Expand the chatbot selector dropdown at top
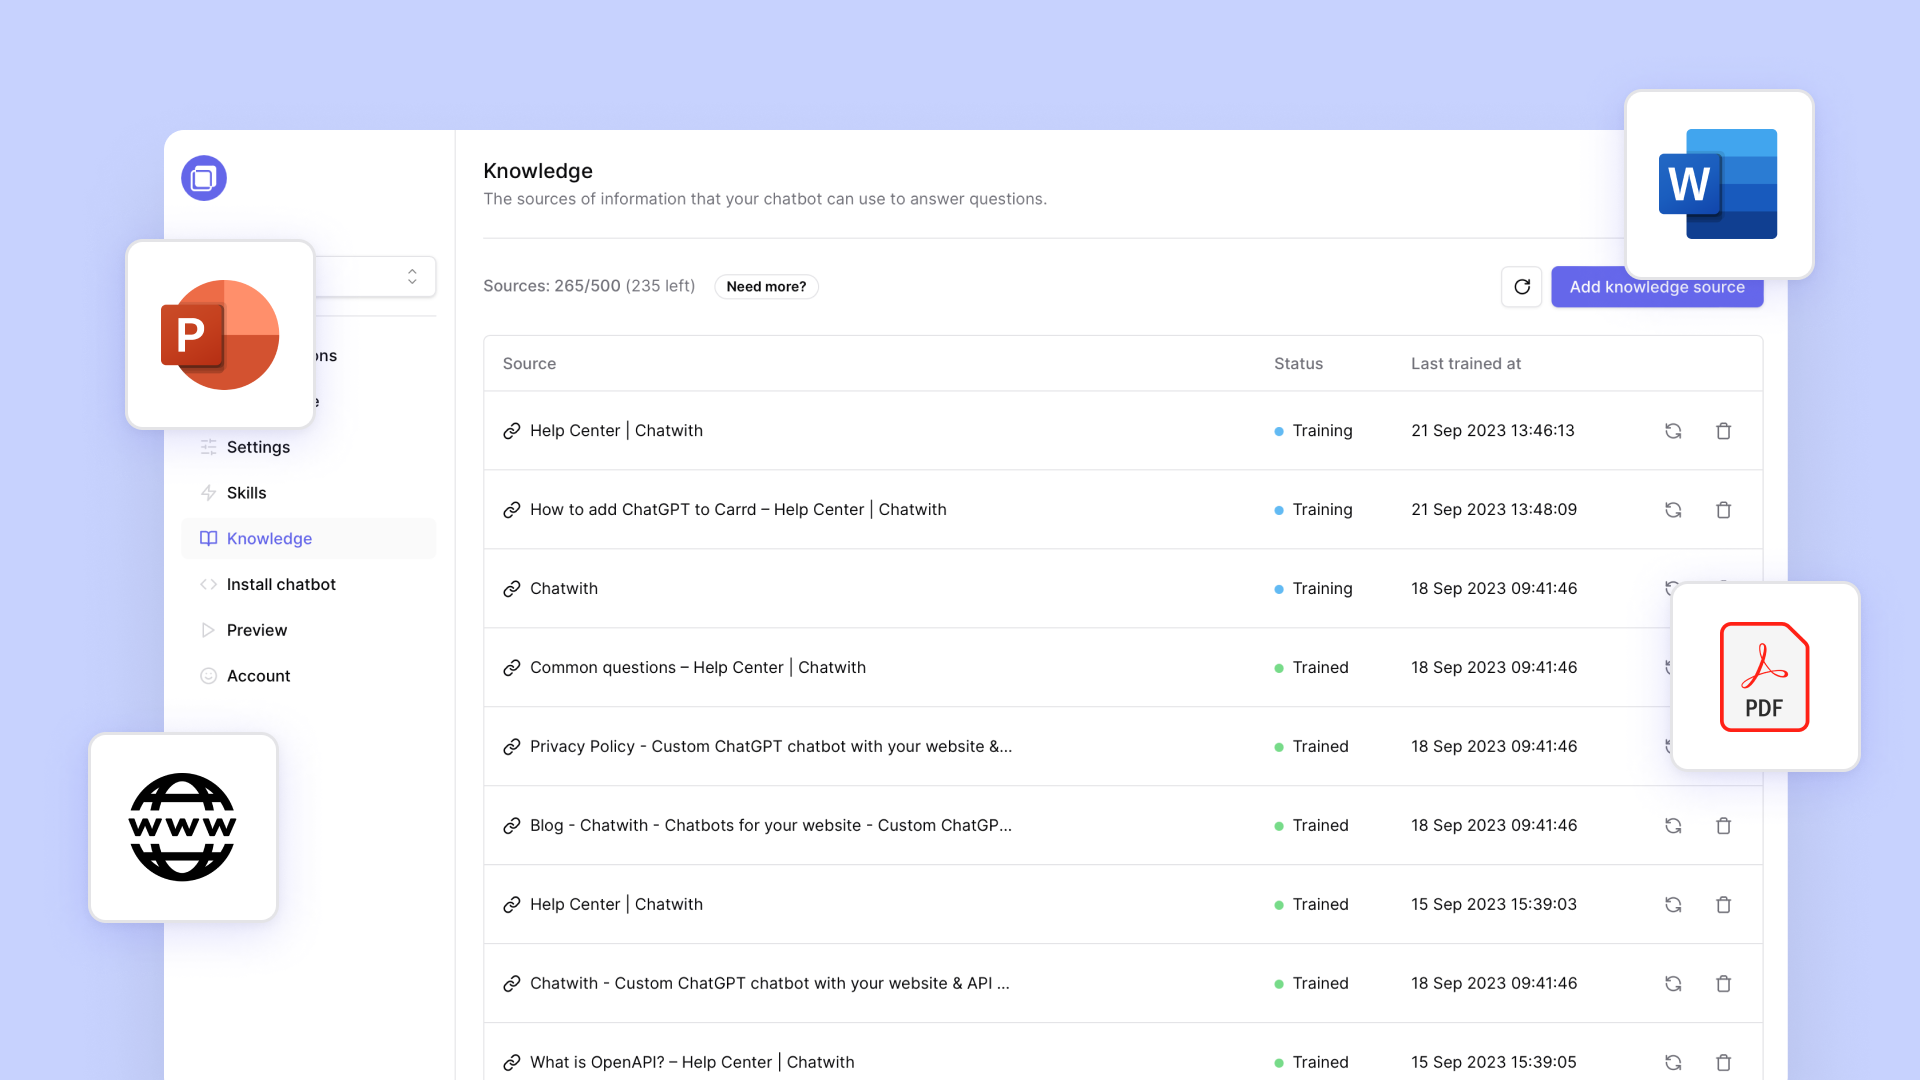Image resolution: width=1920 pixels, height=1080 pixels. pyautogui.click(x=410, y=276)
